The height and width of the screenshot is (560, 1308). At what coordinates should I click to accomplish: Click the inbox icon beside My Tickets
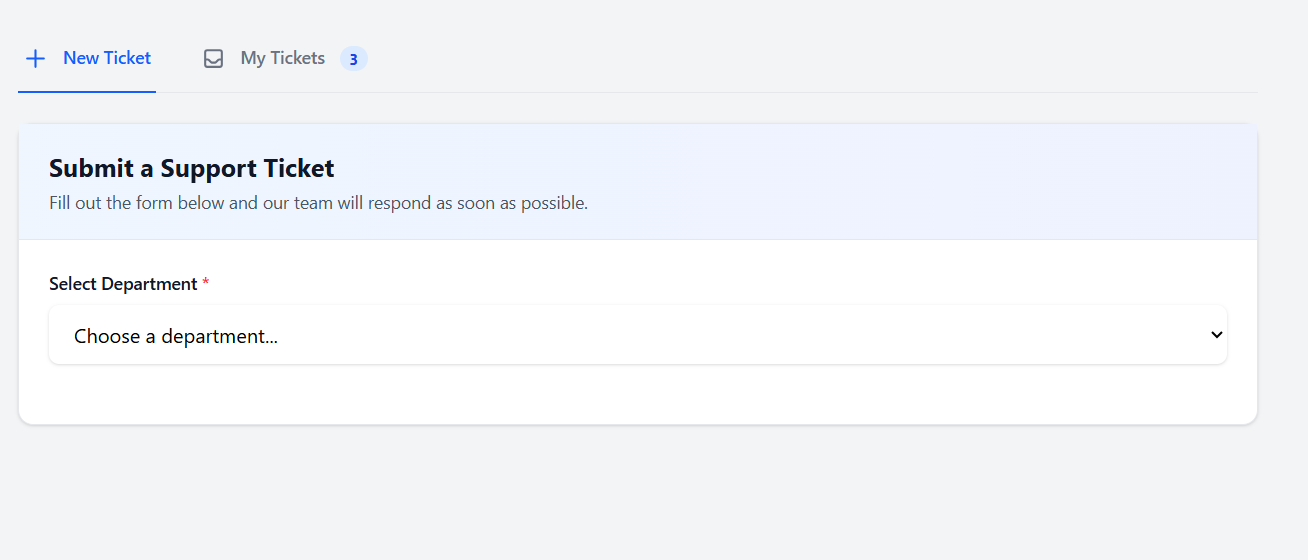[213, 59]
